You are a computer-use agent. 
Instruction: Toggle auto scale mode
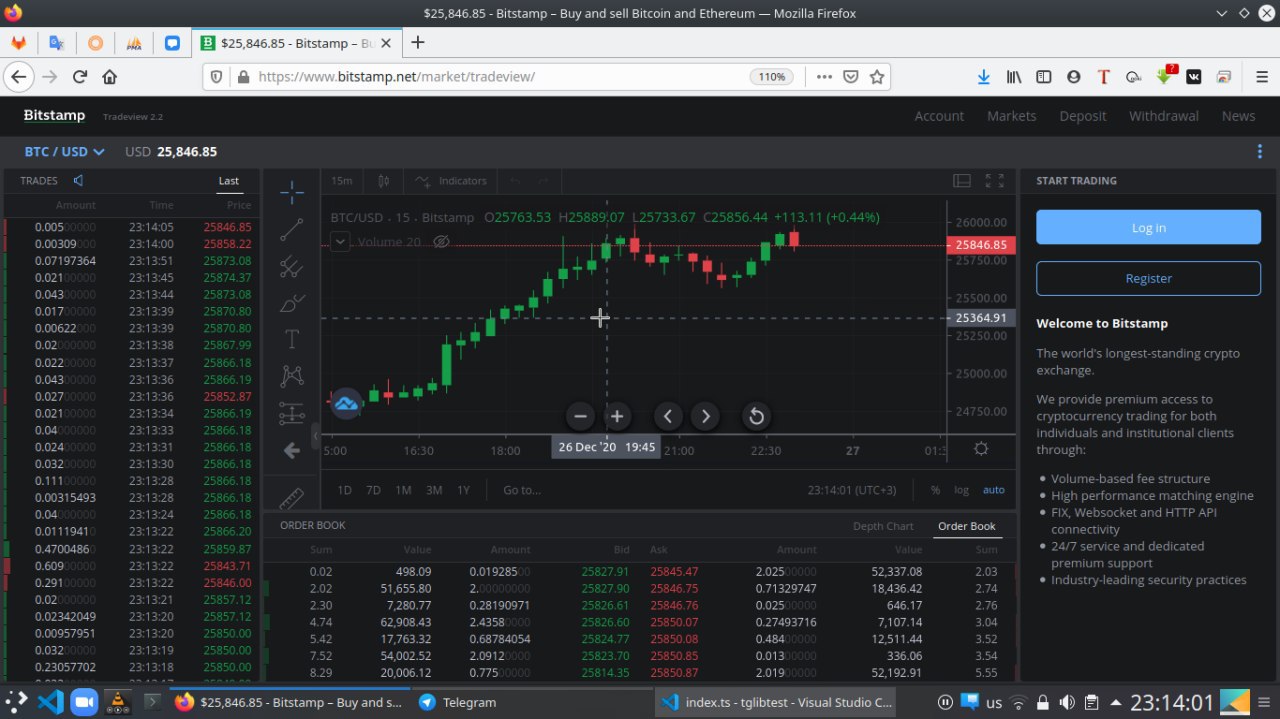[993, 490]
